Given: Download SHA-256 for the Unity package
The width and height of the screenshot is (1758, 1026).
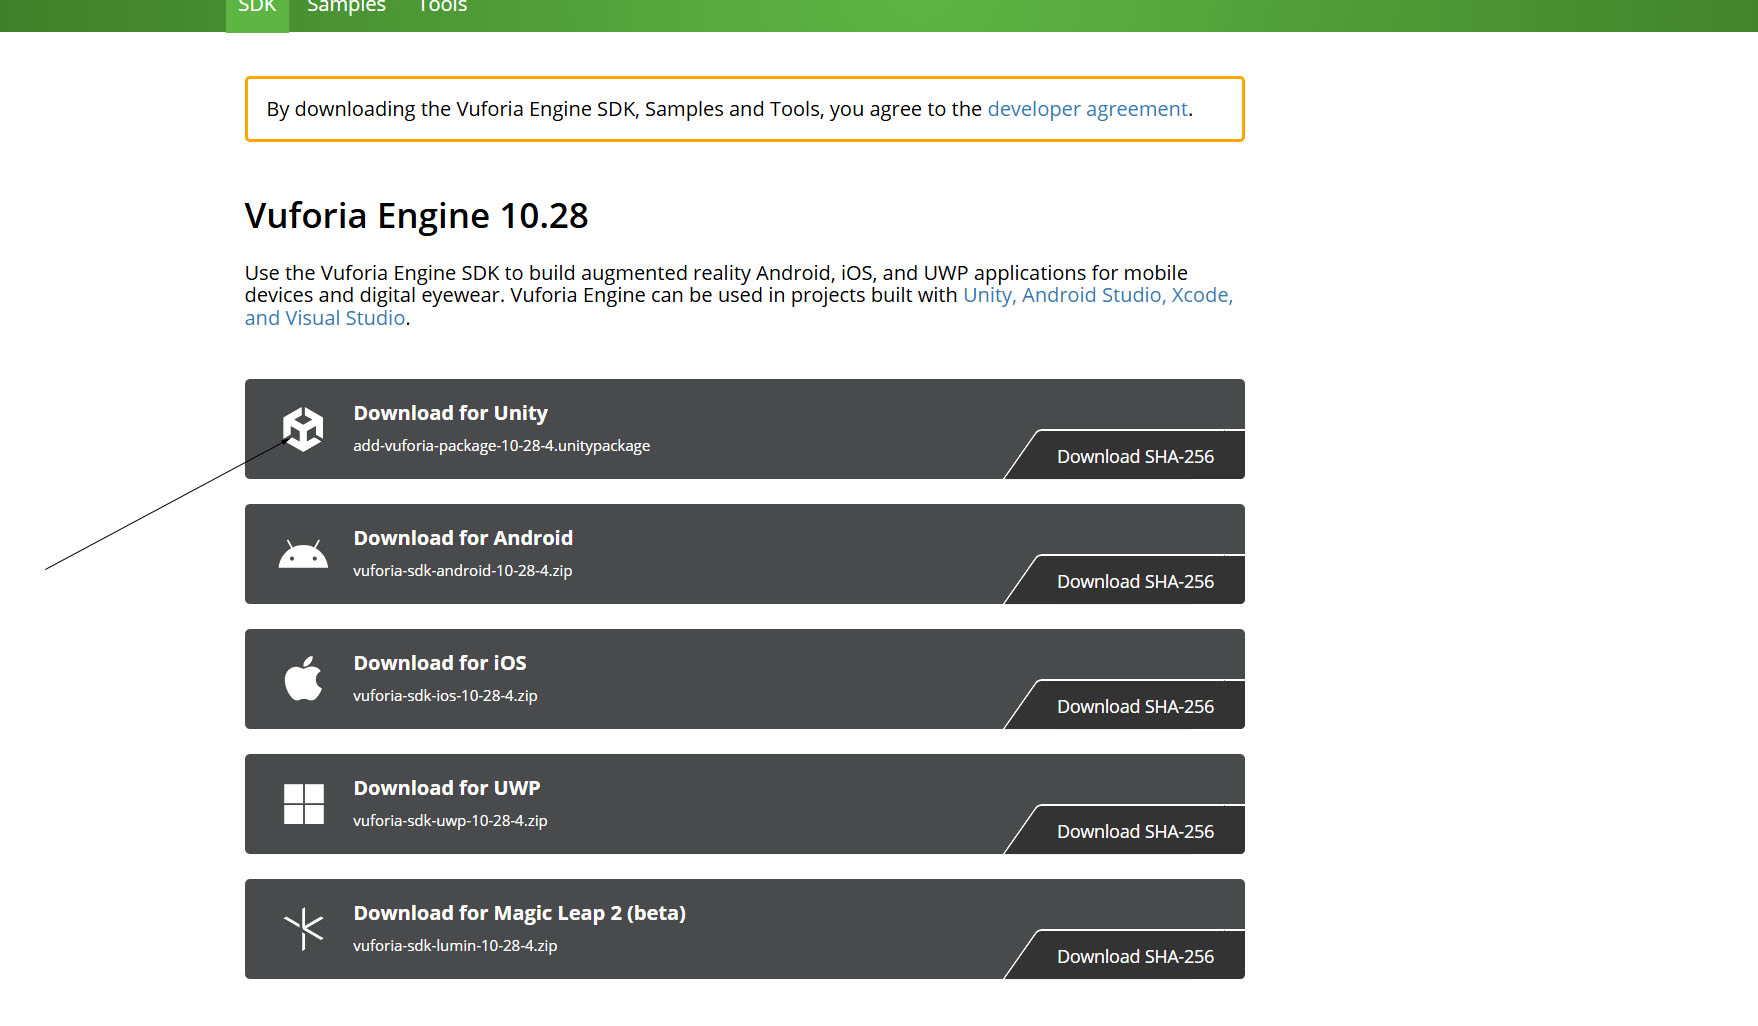Looking at the screenshot, I should pyautogui.click(x=1135, y=456).
